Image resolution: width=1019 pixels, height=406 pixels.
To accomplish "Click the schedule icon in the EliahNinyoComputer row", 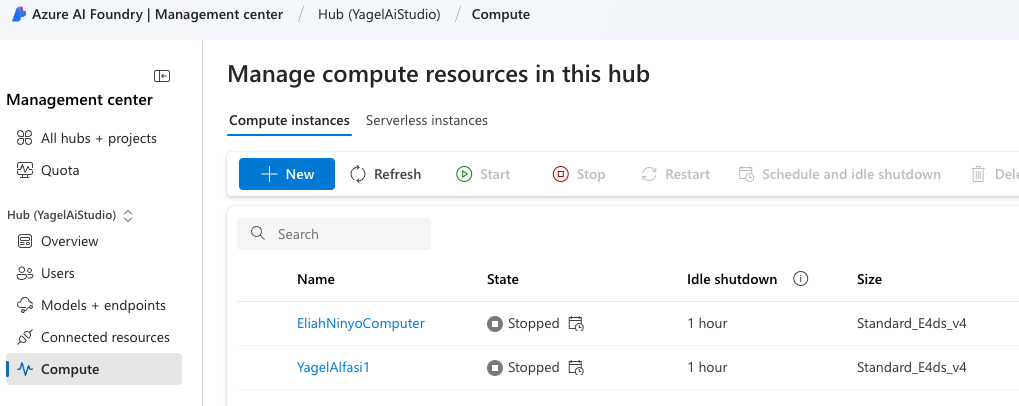I will 576,324.
